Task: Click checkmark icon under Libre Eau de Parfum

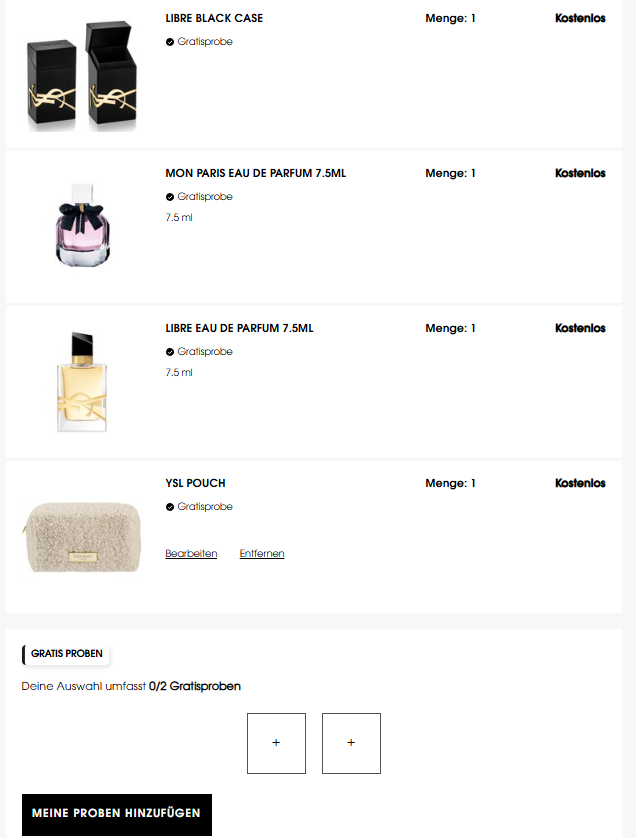Action: 170,352
